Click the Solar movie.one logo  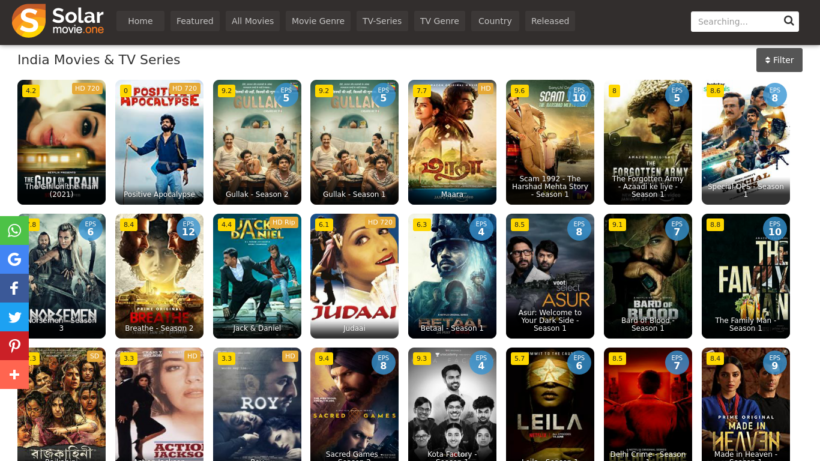coord(58,21)
